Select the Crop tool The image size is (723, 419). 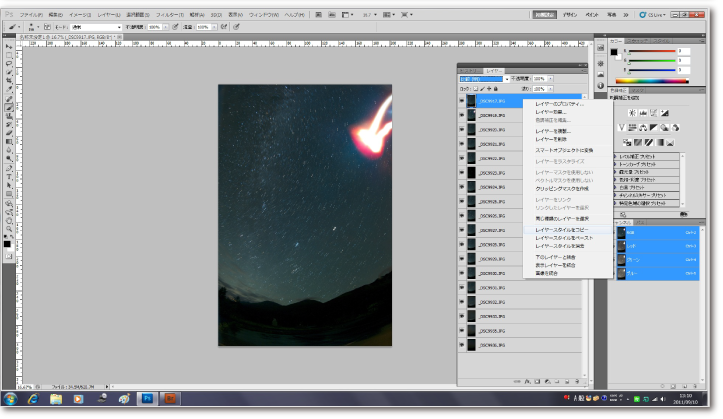coord(8,82)
